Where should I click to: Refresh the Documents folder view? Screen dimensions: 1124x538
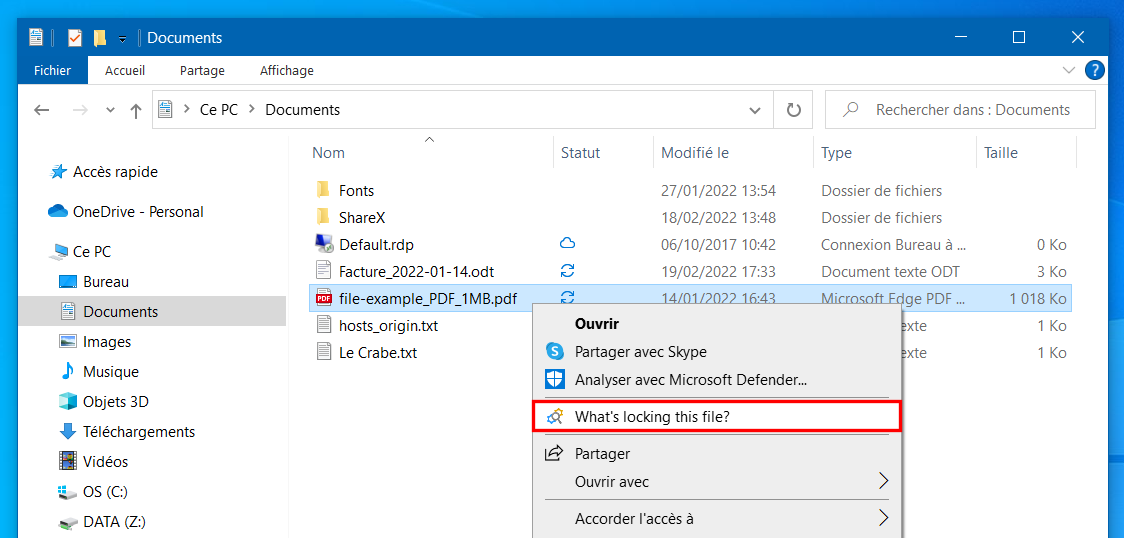(794, 110)
